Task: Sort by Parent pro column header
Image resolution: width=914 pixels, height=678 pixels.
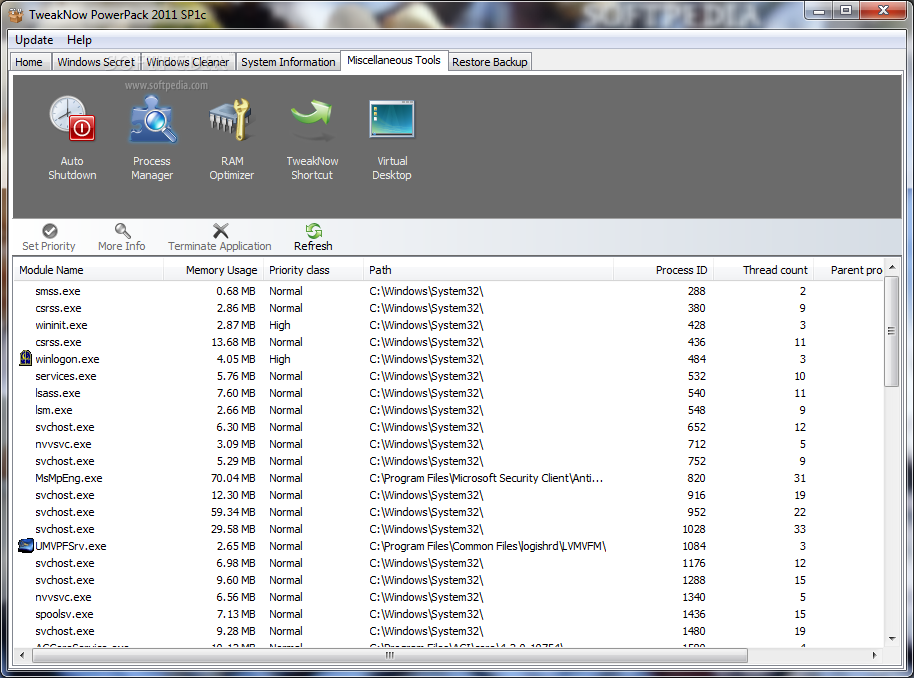Action: pos(849,270)
